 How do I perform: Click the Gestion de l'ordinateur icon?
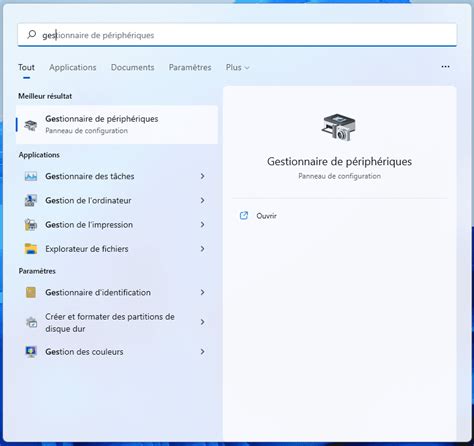click(31, 200)
